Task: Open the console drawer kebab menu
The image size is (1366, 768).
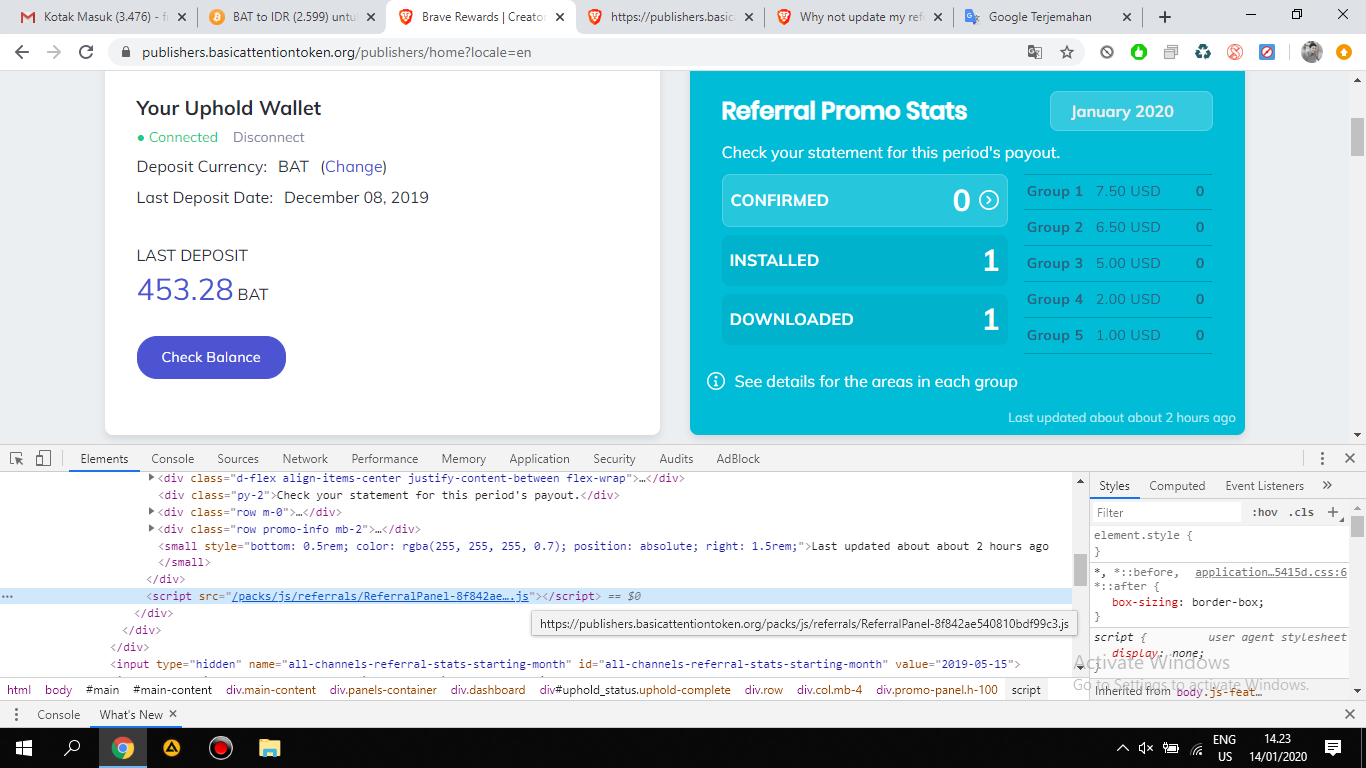Action: (x=17, y=714)
